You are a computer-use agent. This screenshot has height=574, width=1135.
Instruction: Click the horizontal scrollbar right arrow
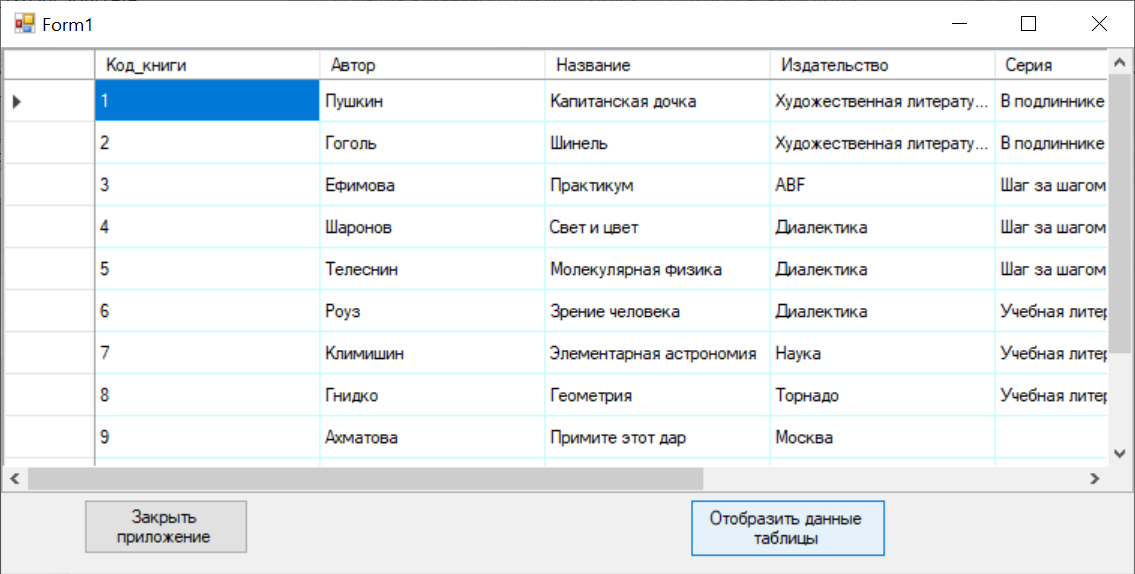pos(1094,479)
